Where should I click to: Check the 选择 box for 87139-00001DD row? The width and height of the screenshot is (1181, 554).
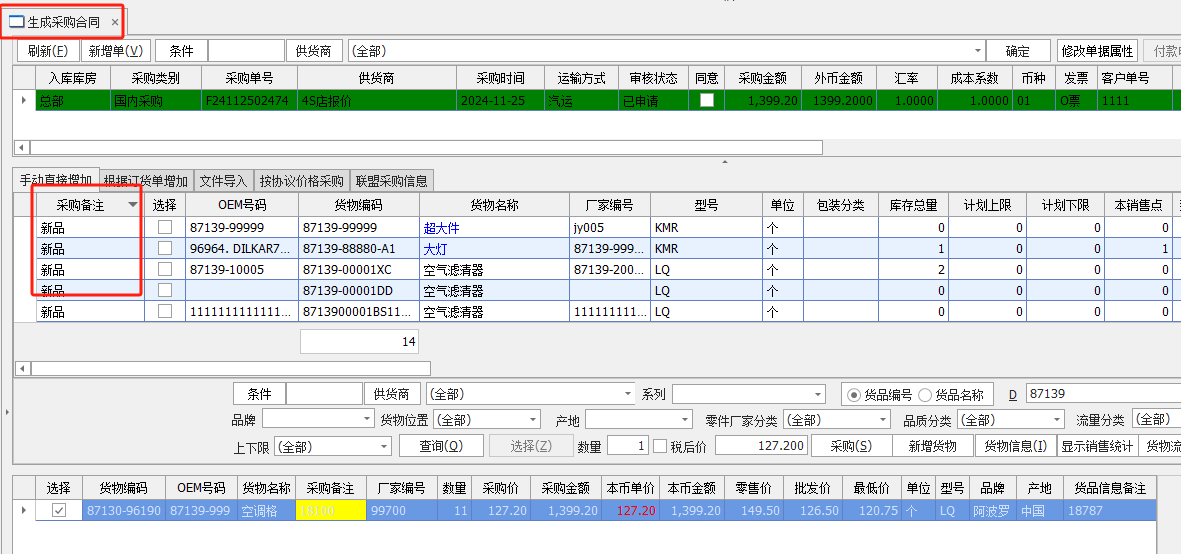point(164,291)
